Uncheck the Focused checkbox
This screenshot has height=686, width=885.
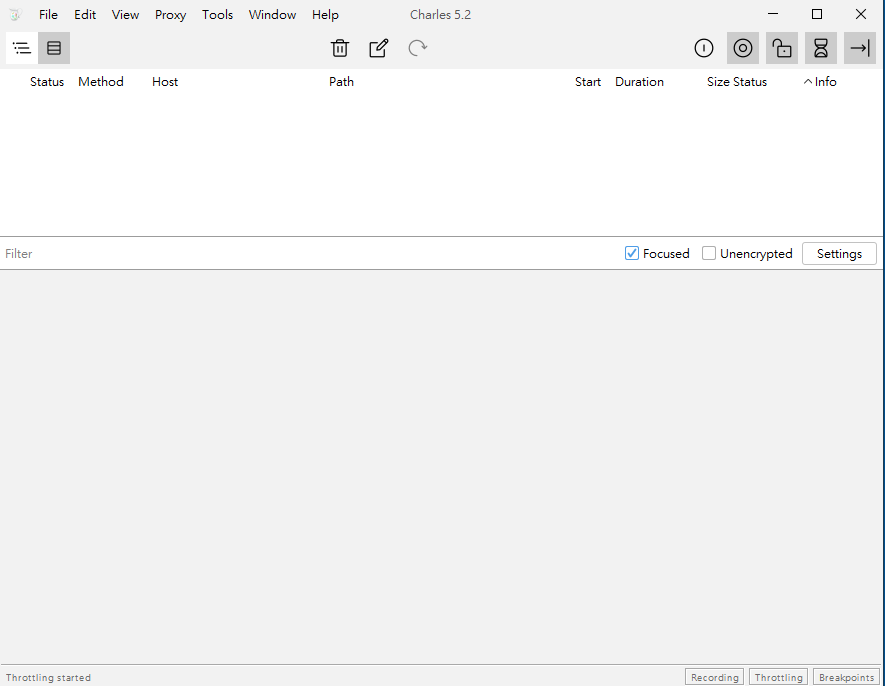point(632,254)
